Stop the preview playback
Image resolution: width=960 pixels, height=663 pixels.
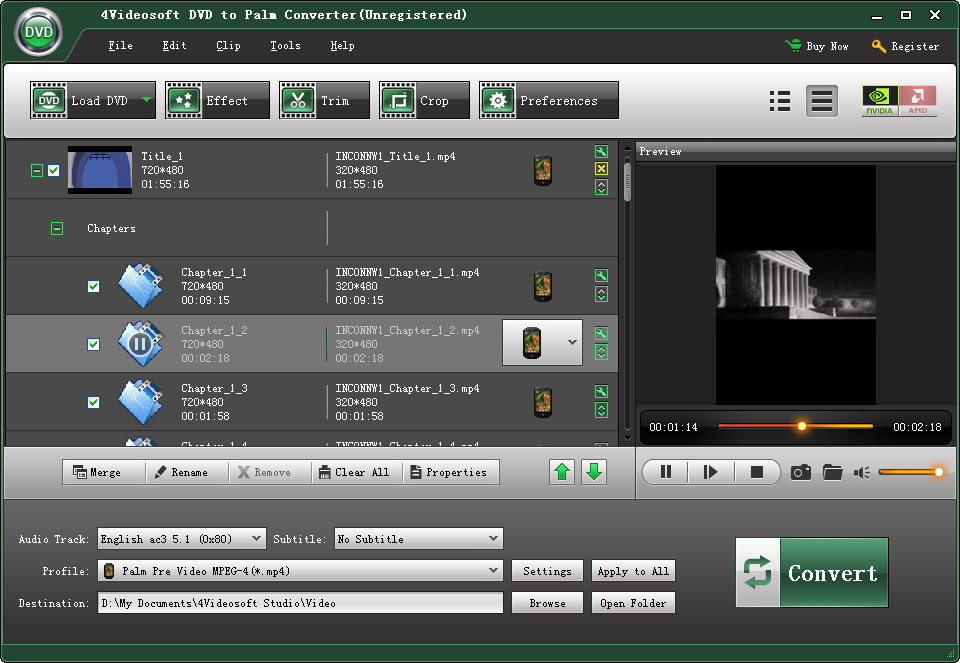tap(757, 471)
